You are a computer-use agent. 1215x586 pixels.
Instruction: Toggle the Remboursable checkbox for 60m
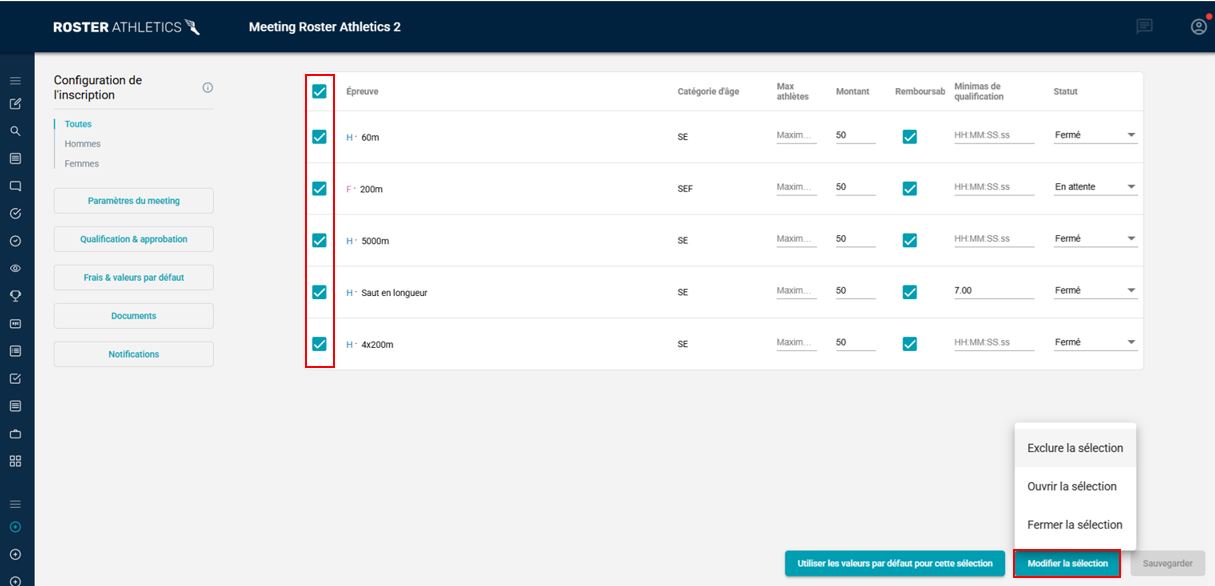[x=909, y=137]
